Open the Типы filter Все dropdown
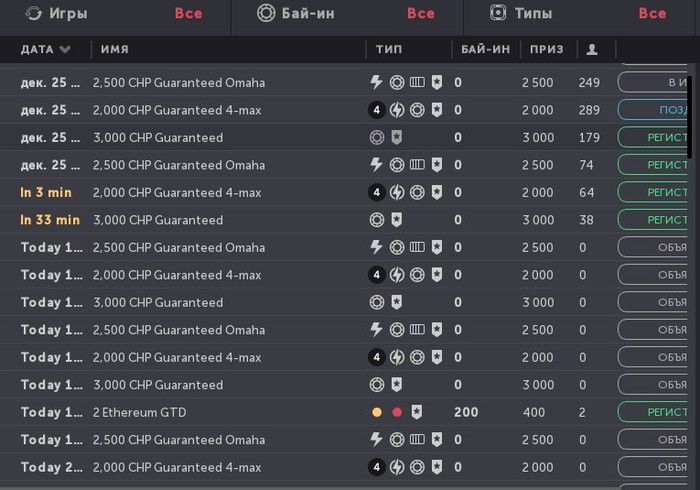The image size is (700, 490). tap(652, 13)
